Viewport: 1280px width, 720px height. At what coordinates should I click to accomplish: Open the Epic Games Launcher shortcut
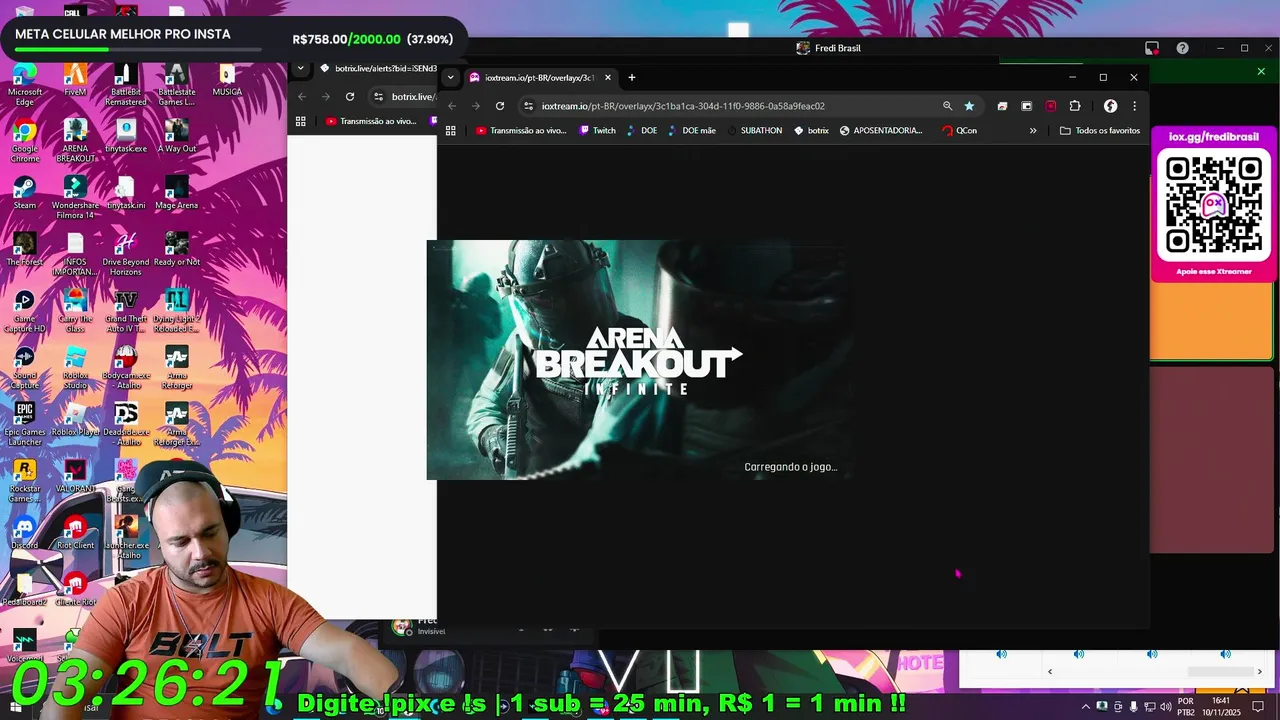(25, 425)
